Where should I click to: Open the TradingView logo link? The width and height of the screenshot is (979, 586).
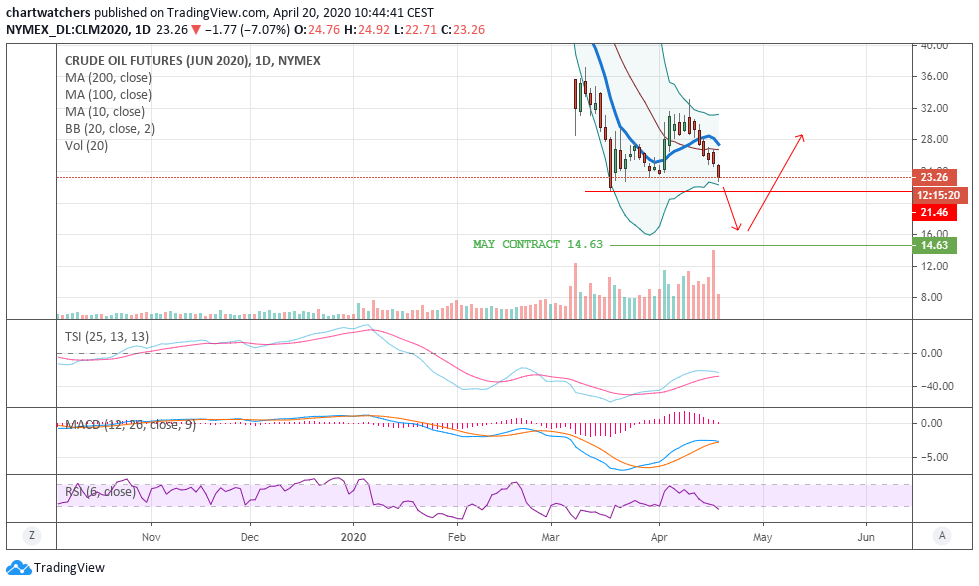pos(56,568)
